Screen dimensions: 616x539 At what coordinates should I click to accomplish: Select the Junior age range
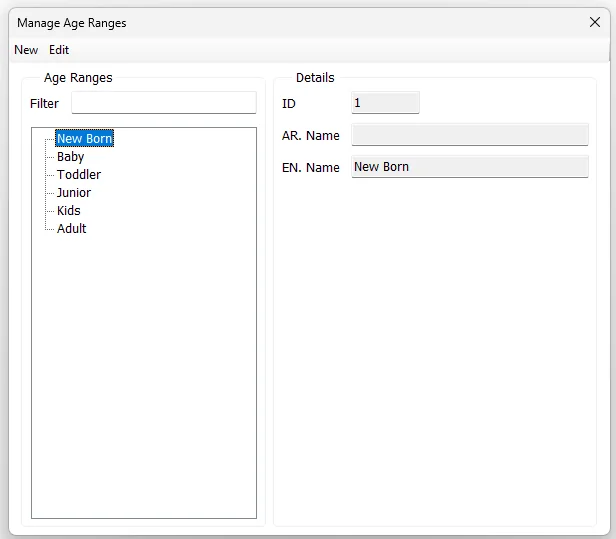click(x=74, y=192)
